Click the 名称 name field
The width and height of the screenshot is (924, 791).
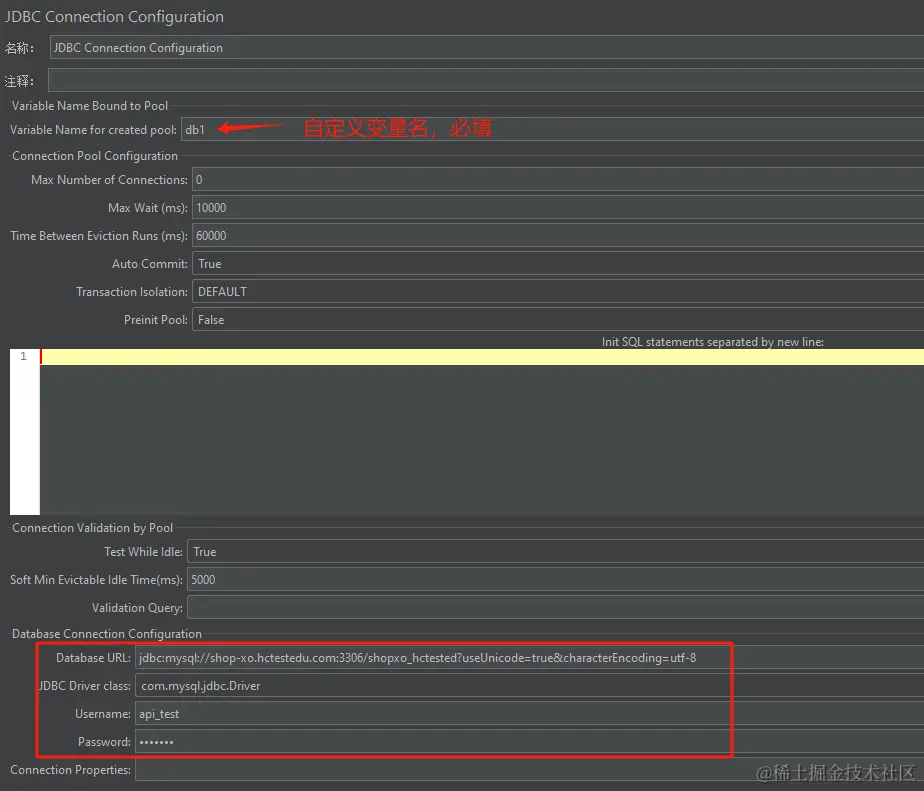click(487, 48)
